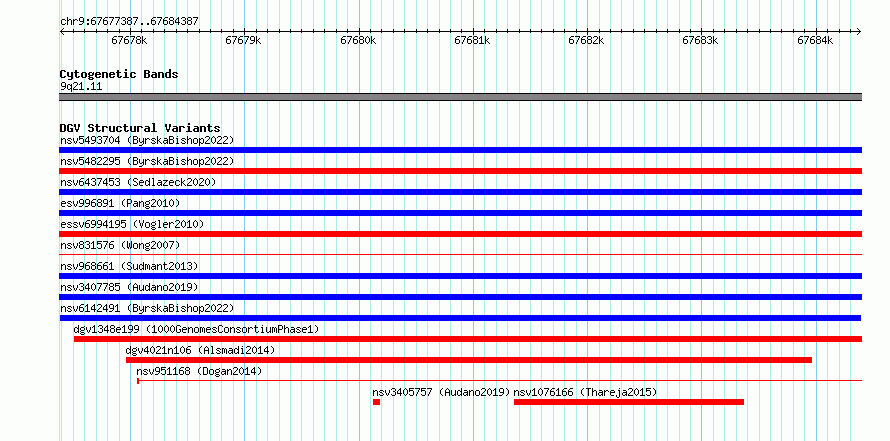Click the dgv1348e199 red variant bar
Viewport: 890px width, 441px height.
tap(468, 339)
